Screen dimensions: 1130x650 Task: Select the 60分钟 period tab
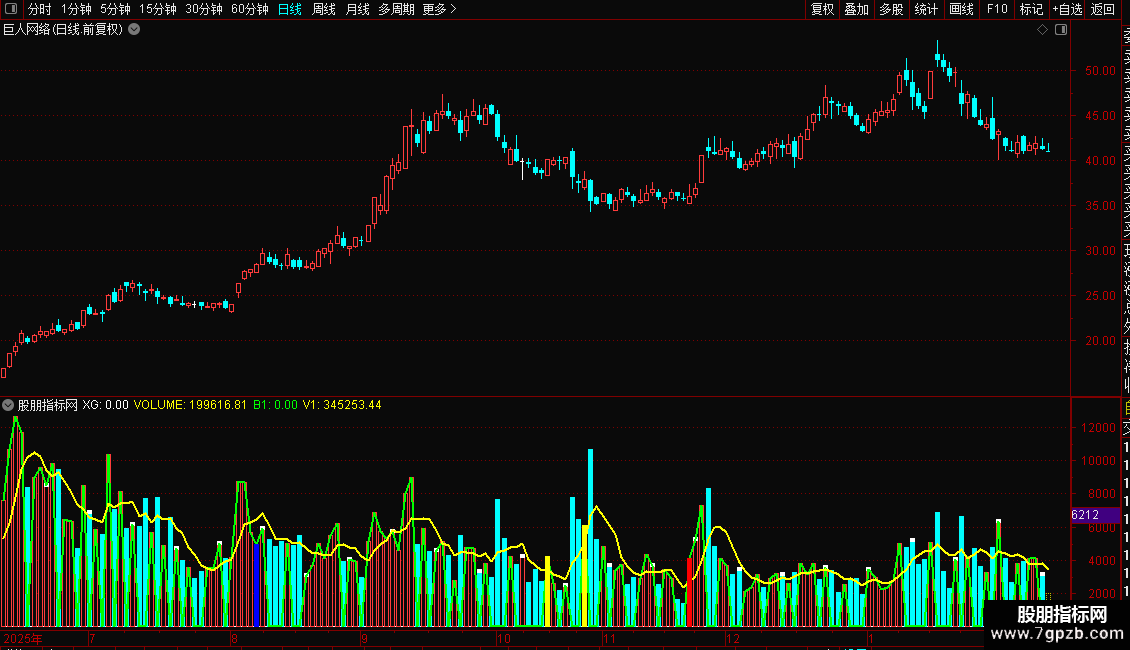pyautogui.click(x=250, y=9)
